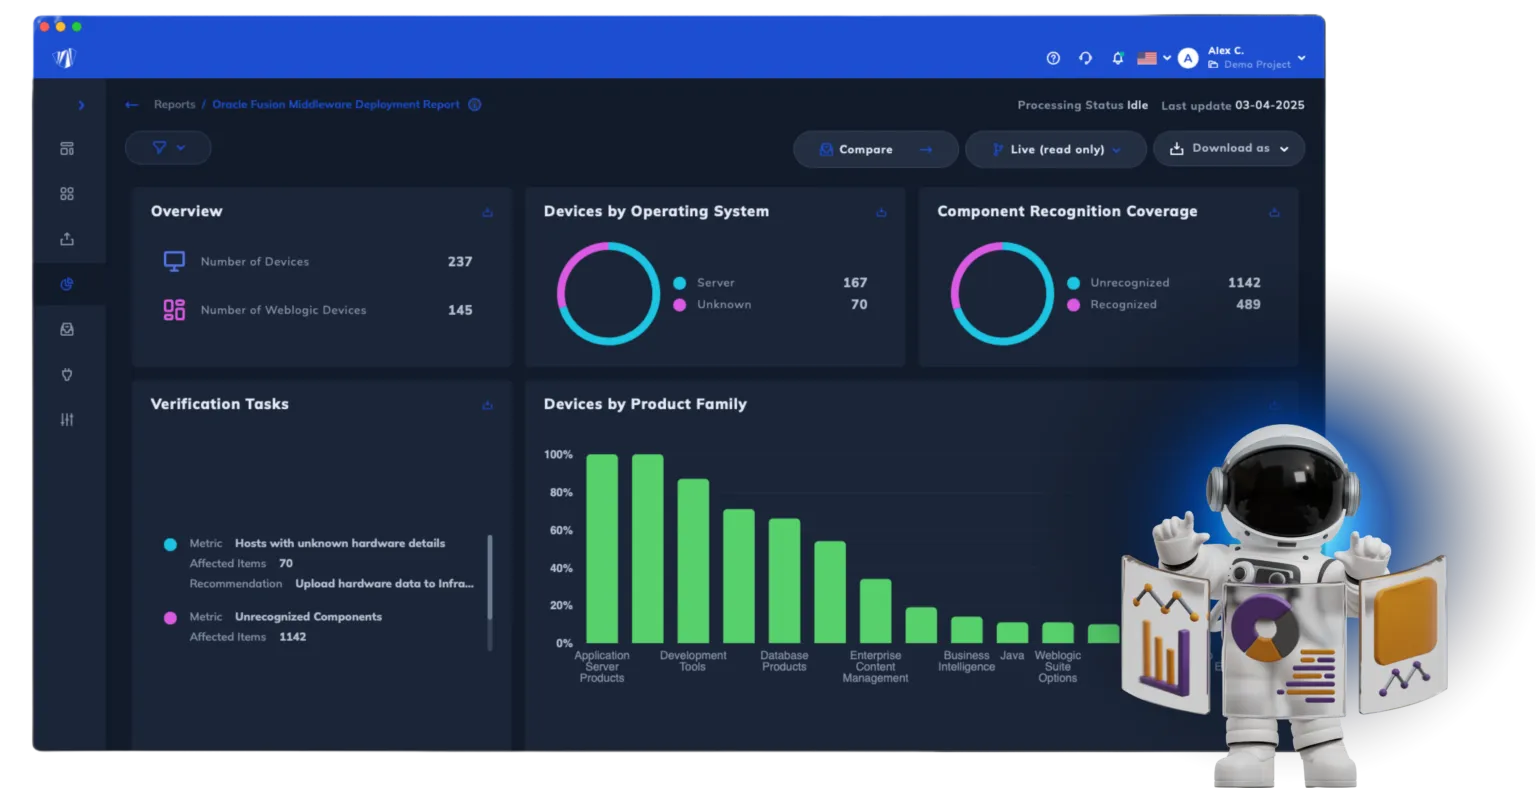
Task: Click the Weblogic devices count 145
Action: click(460, 310)
